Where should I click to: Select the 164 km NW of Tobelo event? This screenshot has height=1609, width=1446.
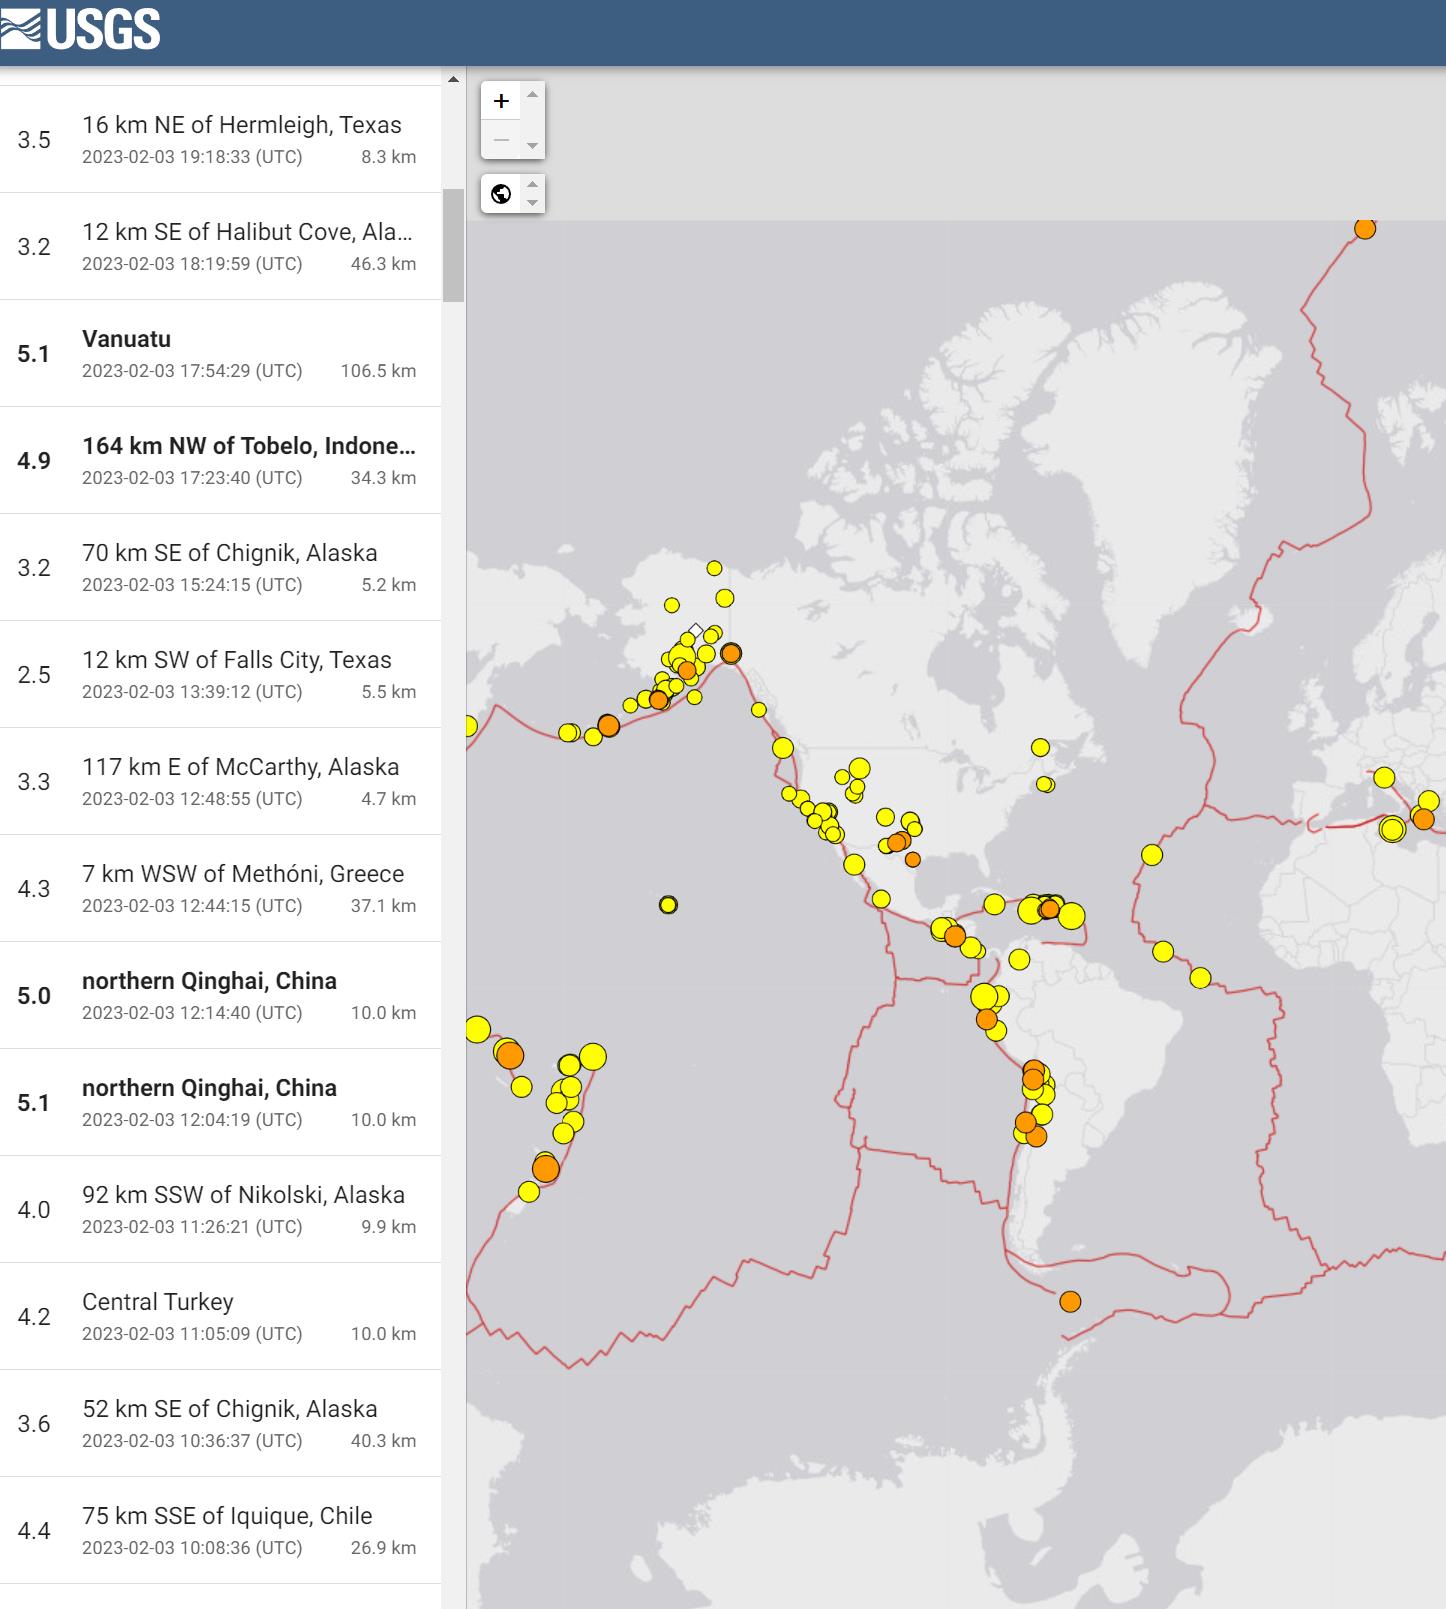coord(220,461)
